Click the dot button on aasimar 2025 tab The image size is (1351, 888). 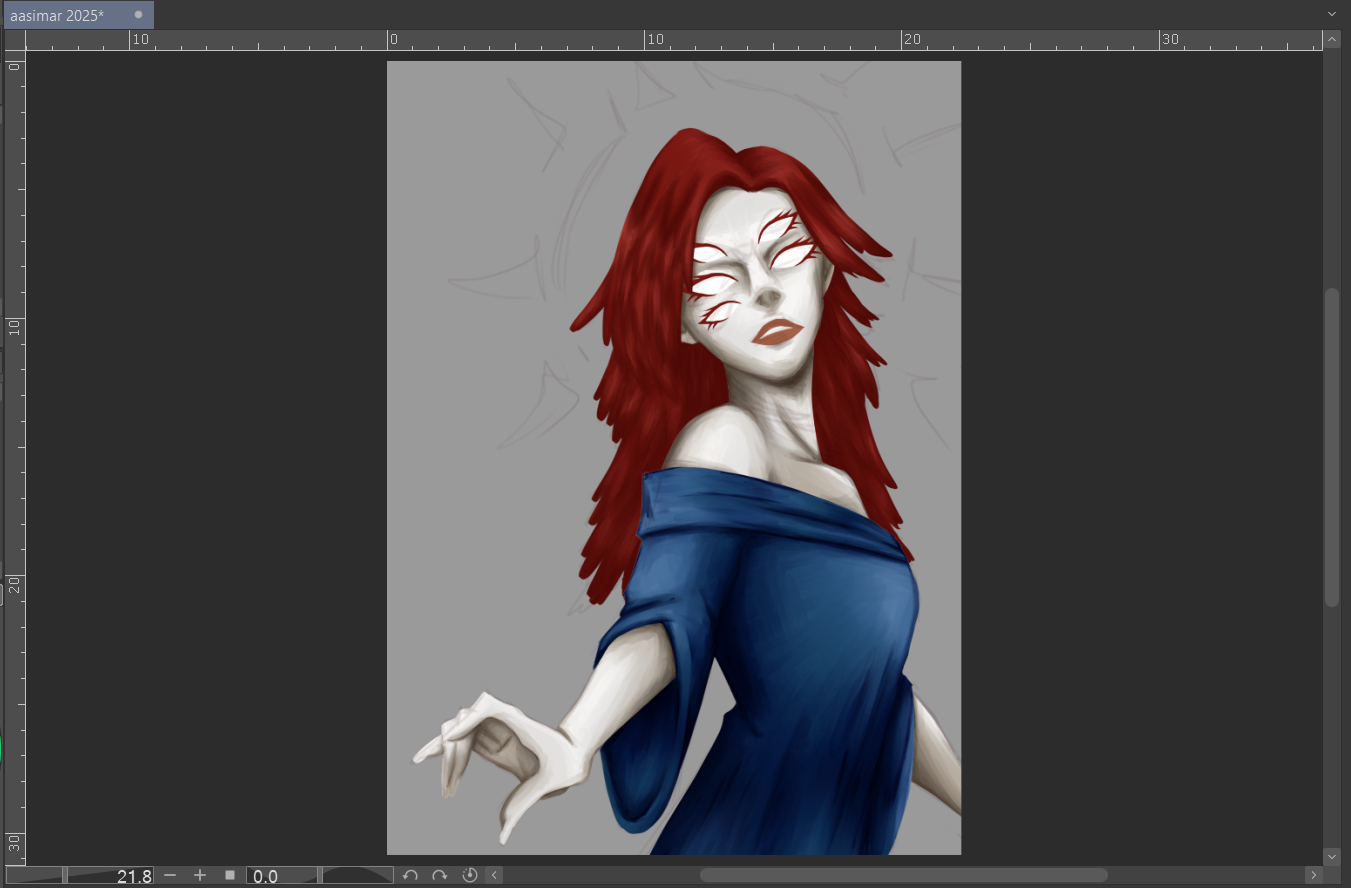tap(138, 15)
